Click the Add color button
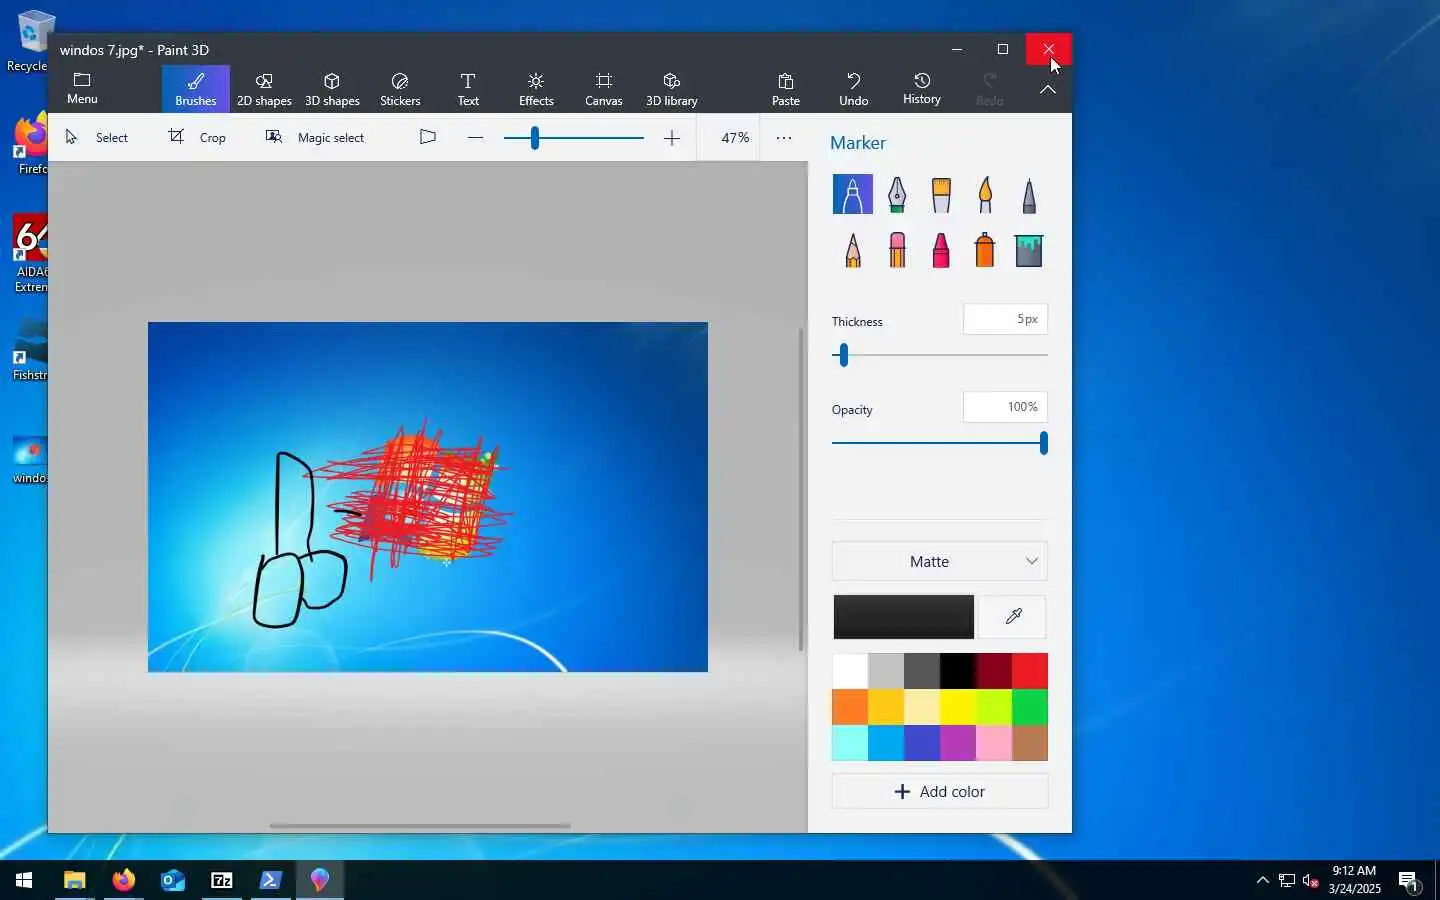This screenshot has height=900, width=1440. [940, 791]
